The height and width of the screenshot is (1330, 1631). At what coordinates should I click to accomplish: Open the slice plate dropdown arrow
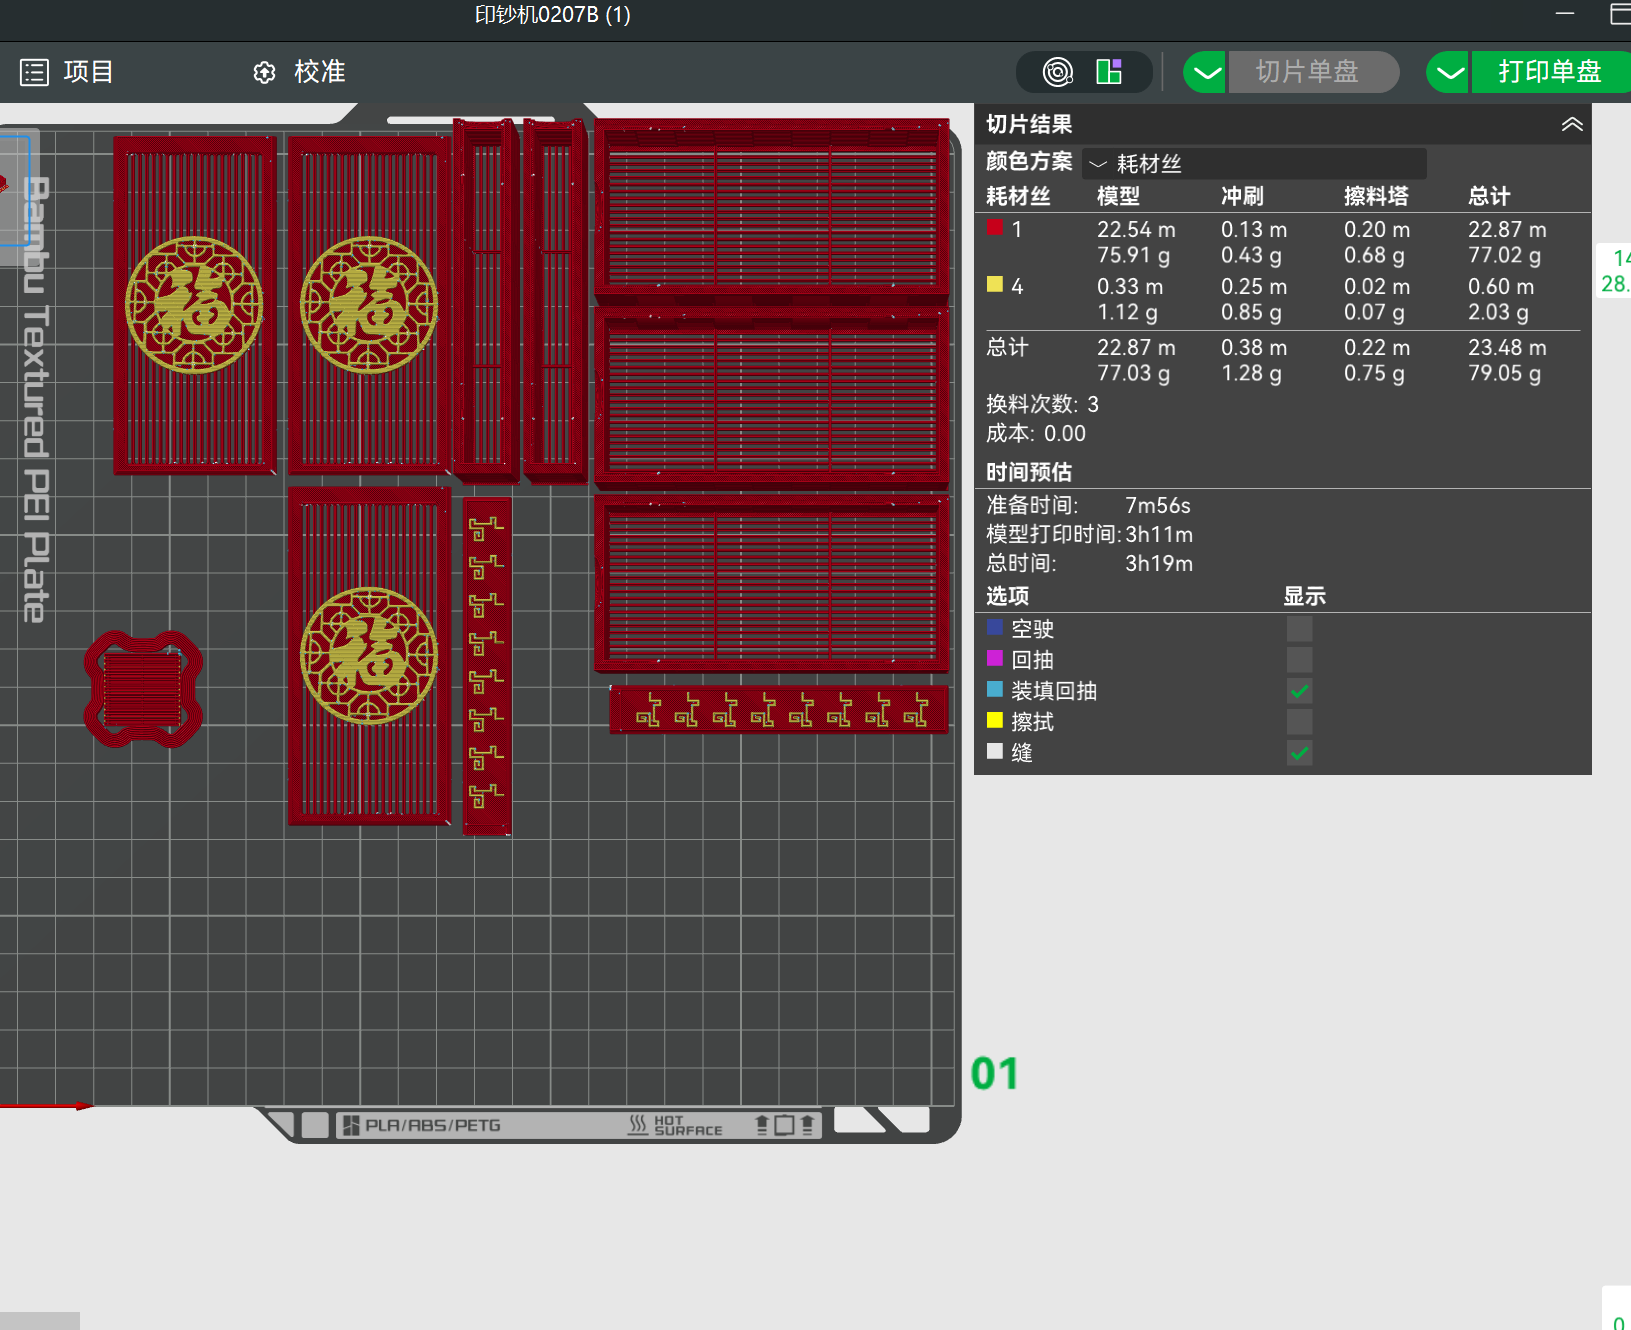pyautogui.click(x=1206, y=72)
